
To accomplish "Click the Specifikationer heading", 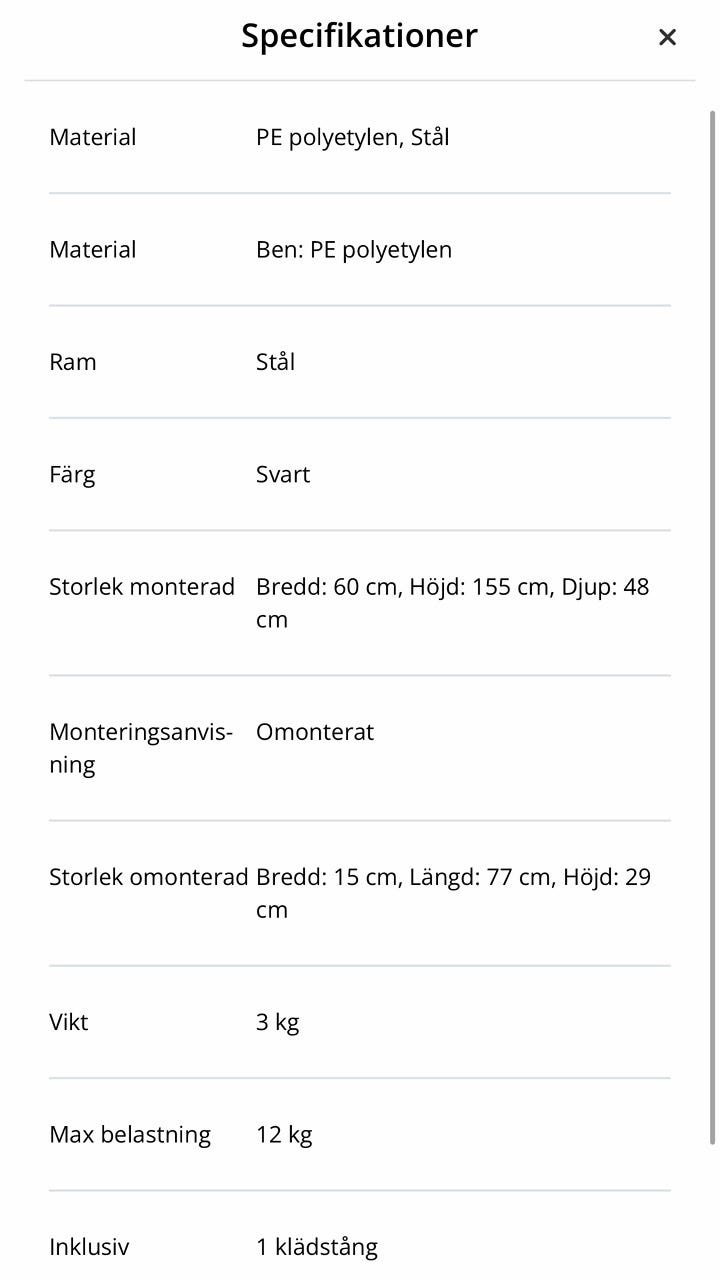I will coord(359,36).
